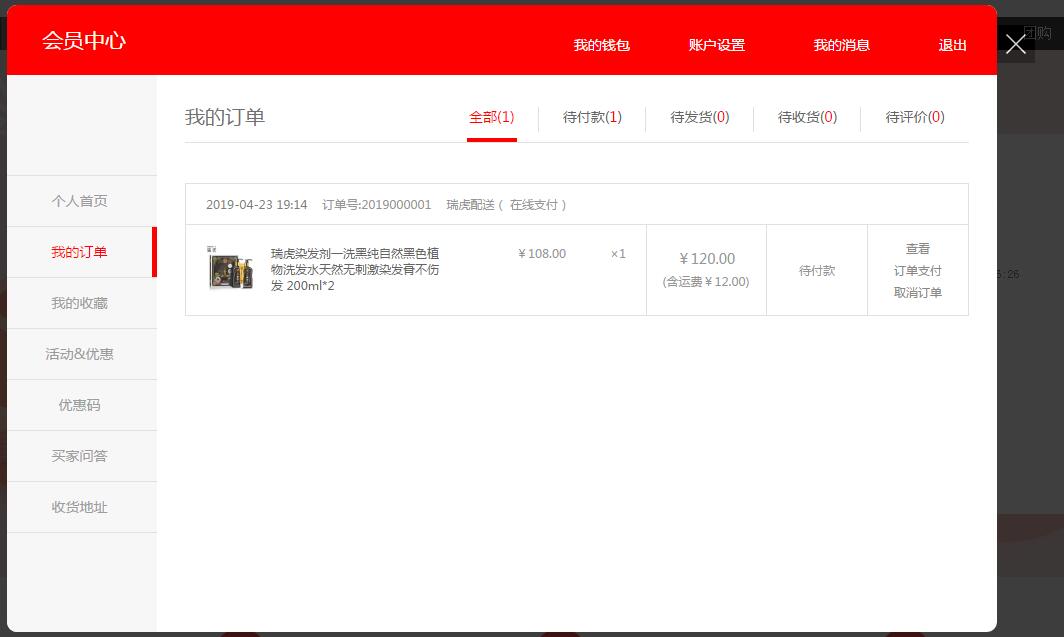Screen dimensions: 1064x637
Task: Click the 在线支付 payment method text
Action: pyautogui.click(x=534, y=205)
